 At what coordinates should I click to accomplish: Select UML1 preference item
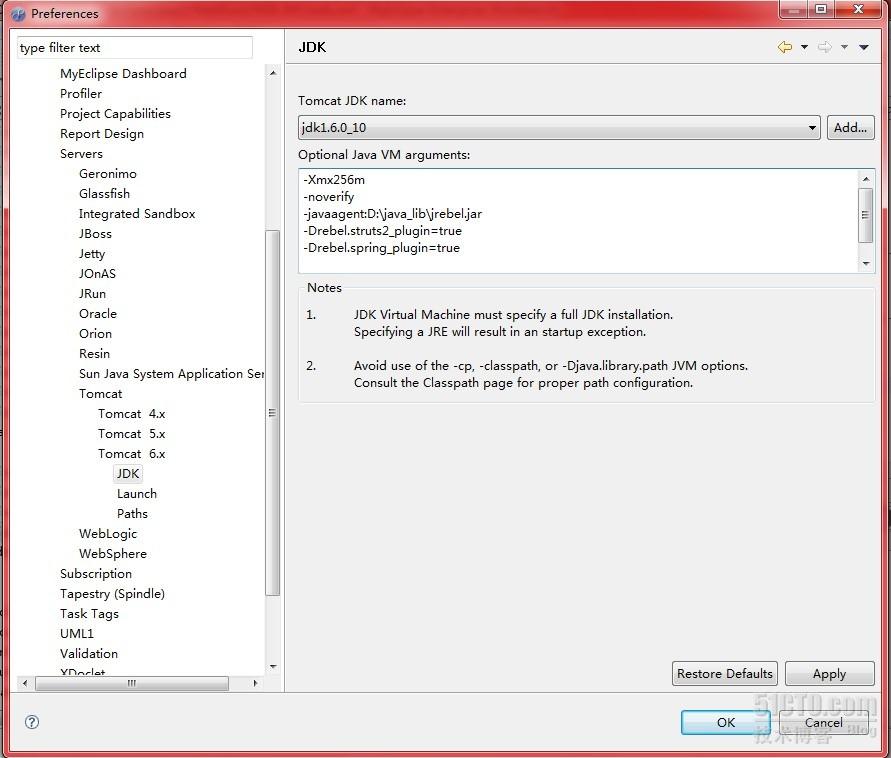[77, 634]
